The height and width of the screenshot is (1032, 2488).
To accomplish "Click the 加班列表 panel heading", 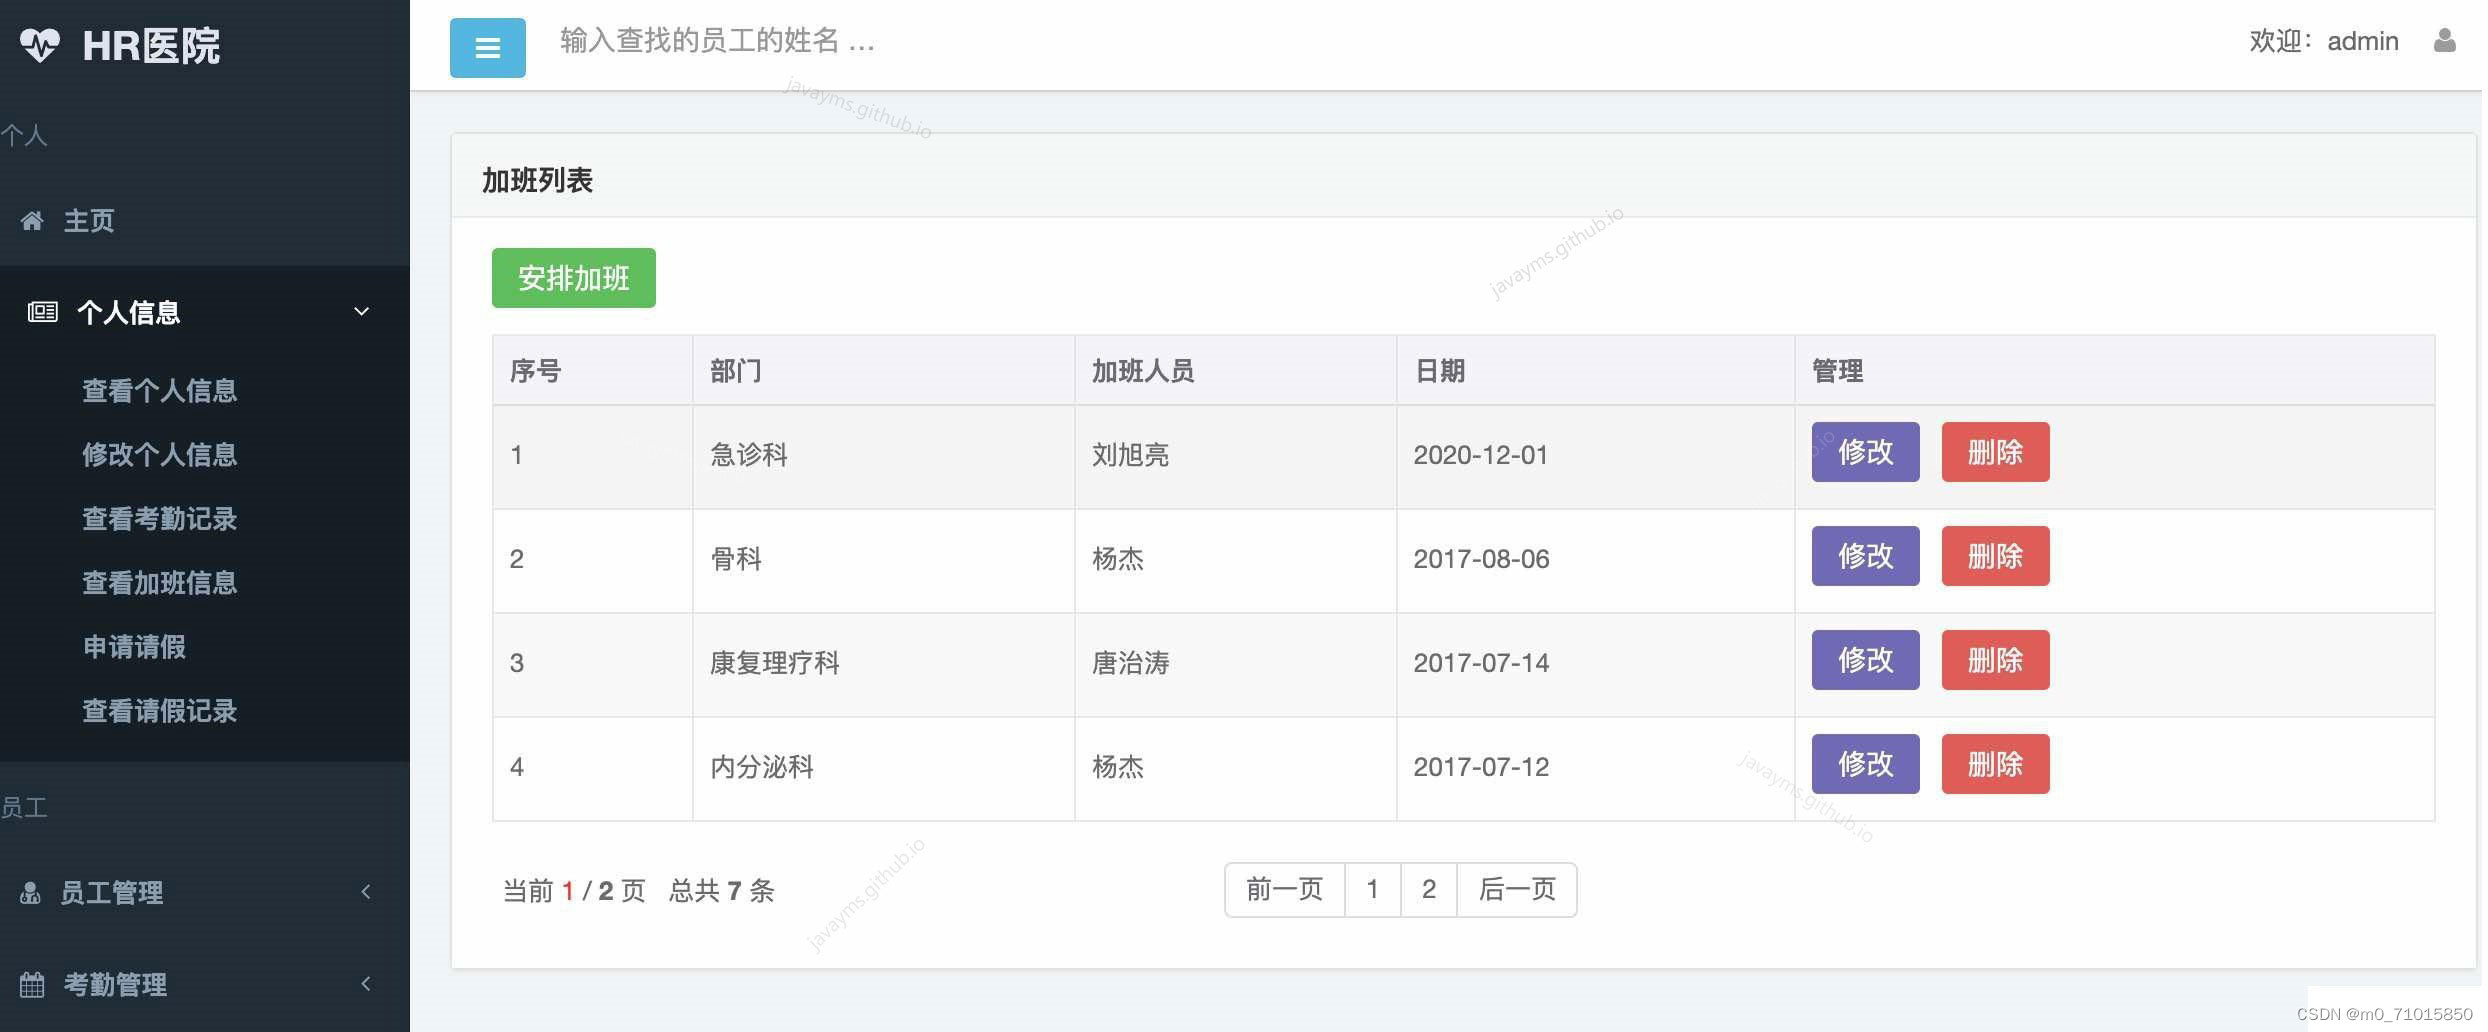I will coord(538,181).
